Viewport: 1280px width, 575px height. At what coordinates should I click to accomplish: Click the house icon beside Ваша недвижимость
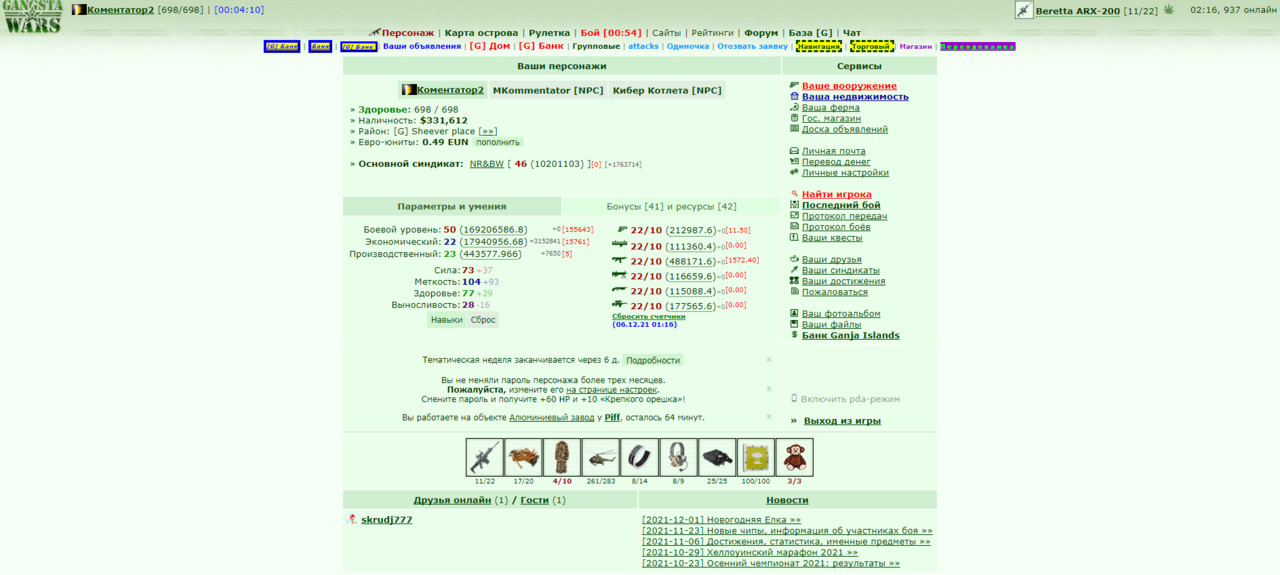click(x=794, y=97)
